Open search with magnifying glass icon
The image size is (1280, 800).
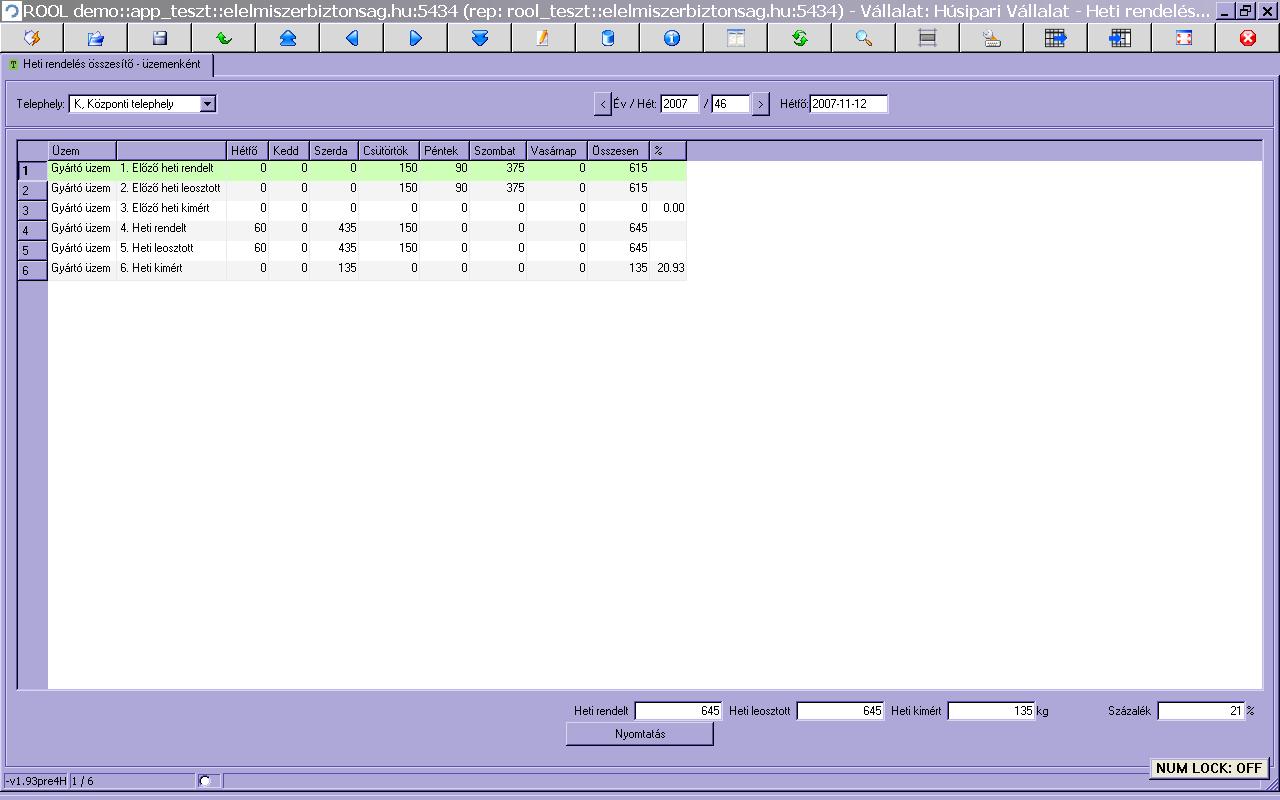click(x=864, y=38)
